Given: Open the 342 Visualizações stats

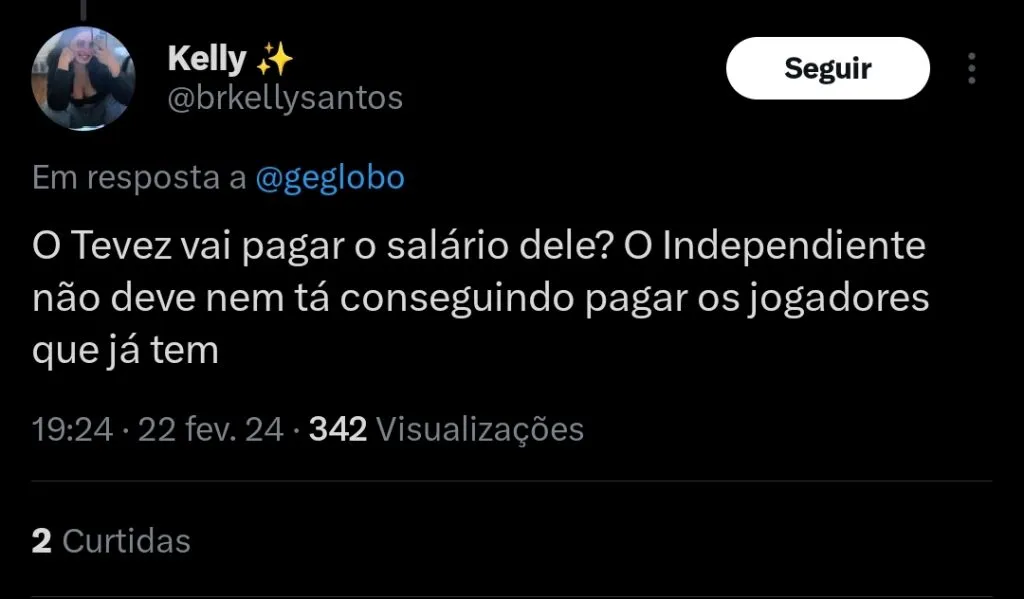Looking at the screenshot, I should pos(446,430).
